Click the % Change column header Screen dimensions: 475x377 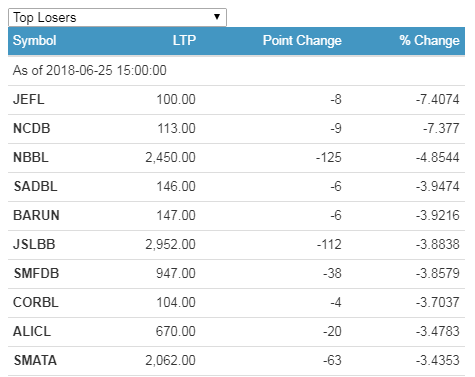tap(429, 41)
